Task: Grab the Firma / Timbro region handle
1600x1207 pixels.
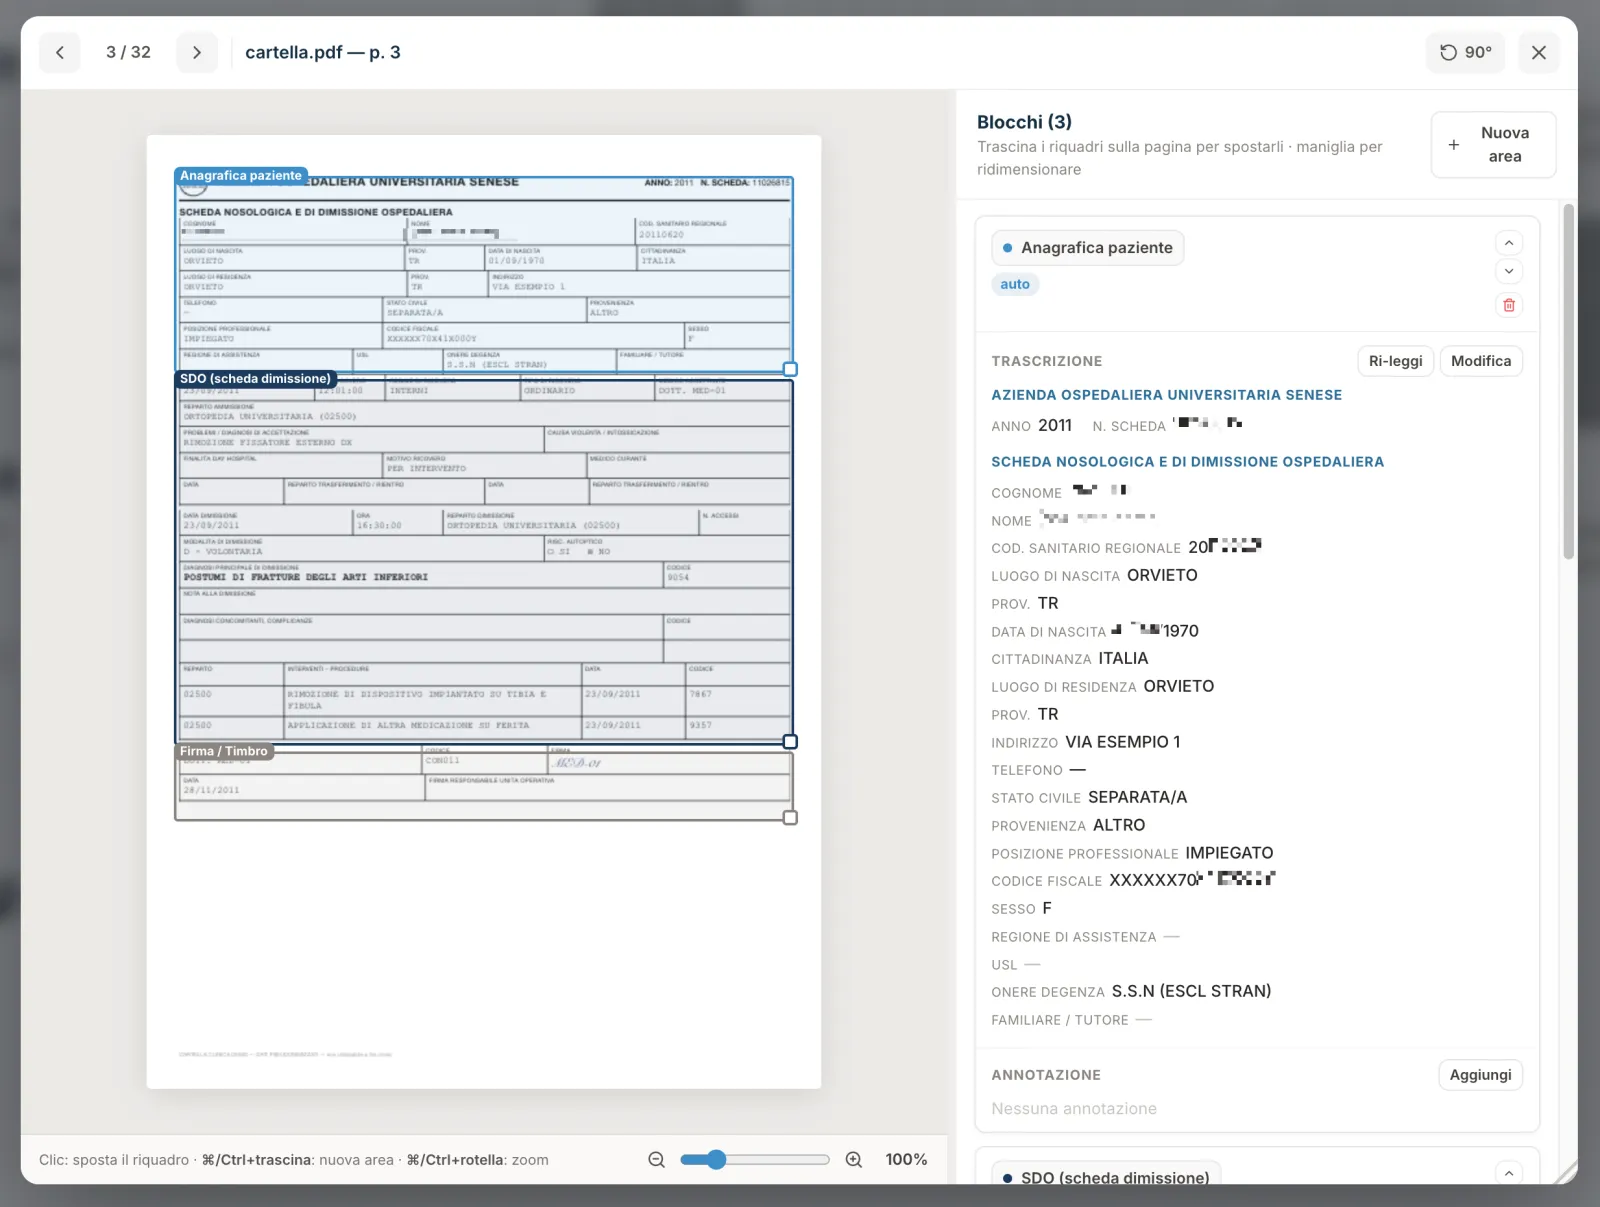Action: tap(790, 818)
